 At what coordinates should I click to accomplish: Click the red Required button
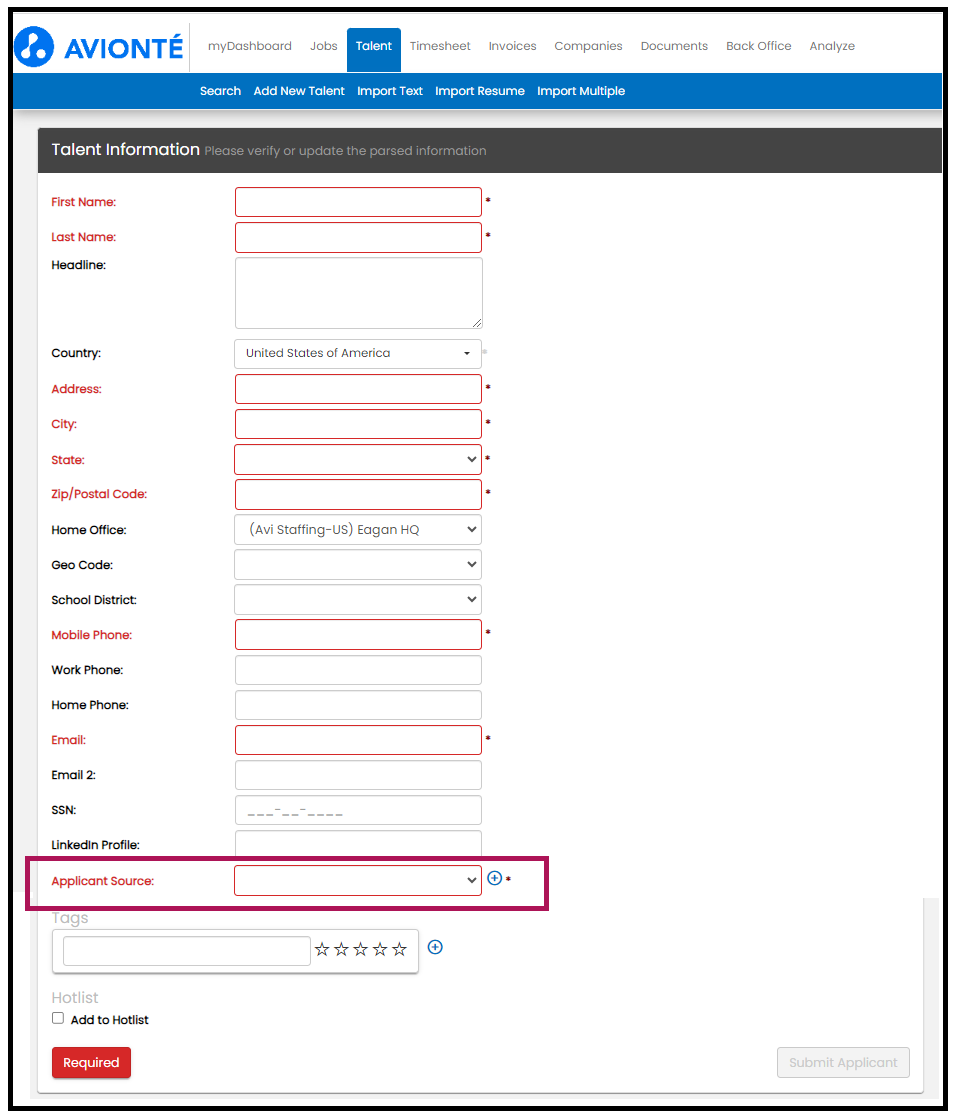tap(91, 1062)
